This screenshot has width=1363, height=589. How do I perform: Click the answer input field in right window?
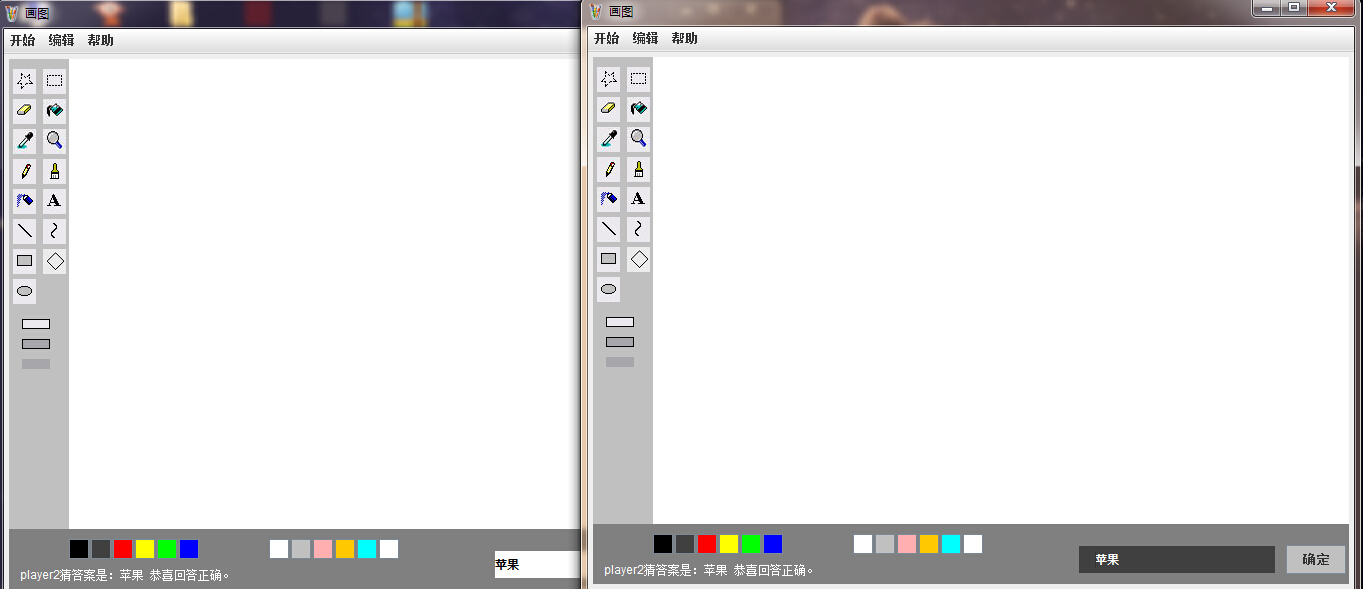click(x=1177, y=559)
